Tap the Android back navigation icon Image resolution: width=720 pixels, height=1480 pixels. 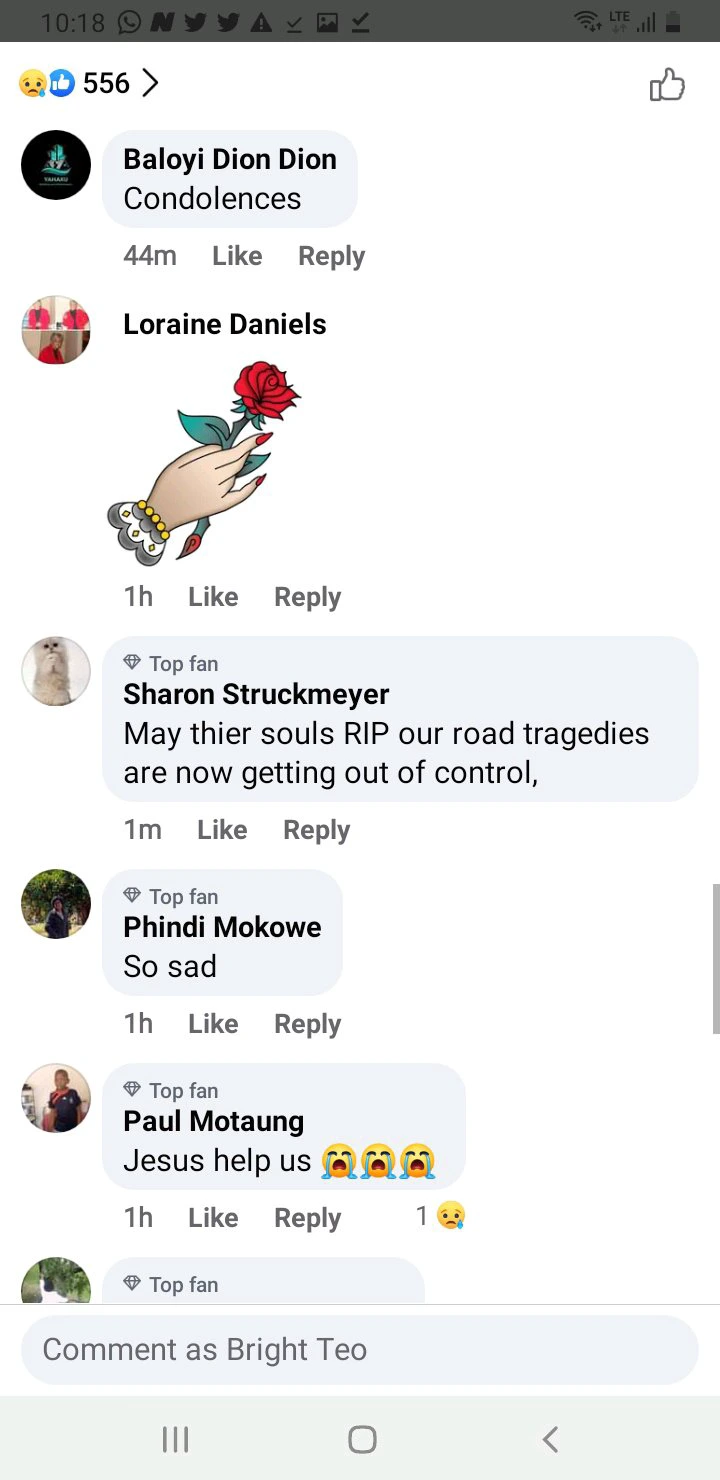click(x=549, y=1439)
